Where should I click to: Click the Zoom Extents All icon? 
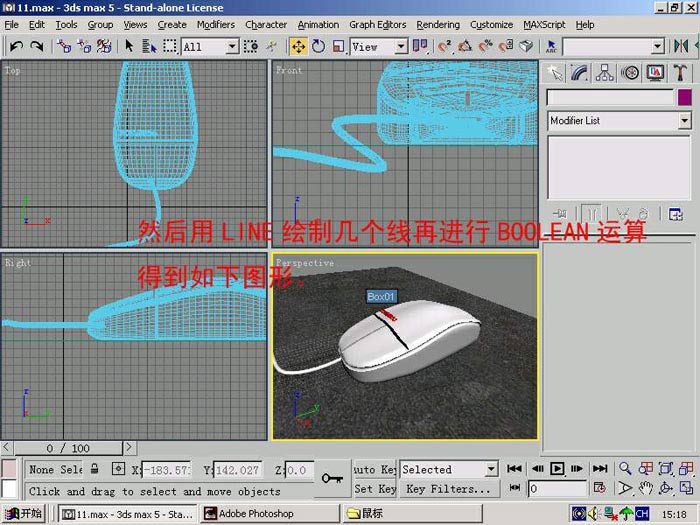point(686,468)
